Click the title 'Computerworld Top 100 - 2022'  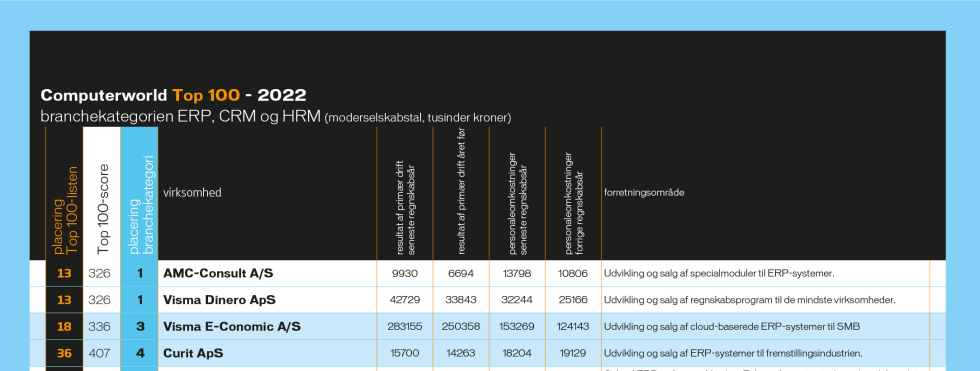(x=173, y=96)
